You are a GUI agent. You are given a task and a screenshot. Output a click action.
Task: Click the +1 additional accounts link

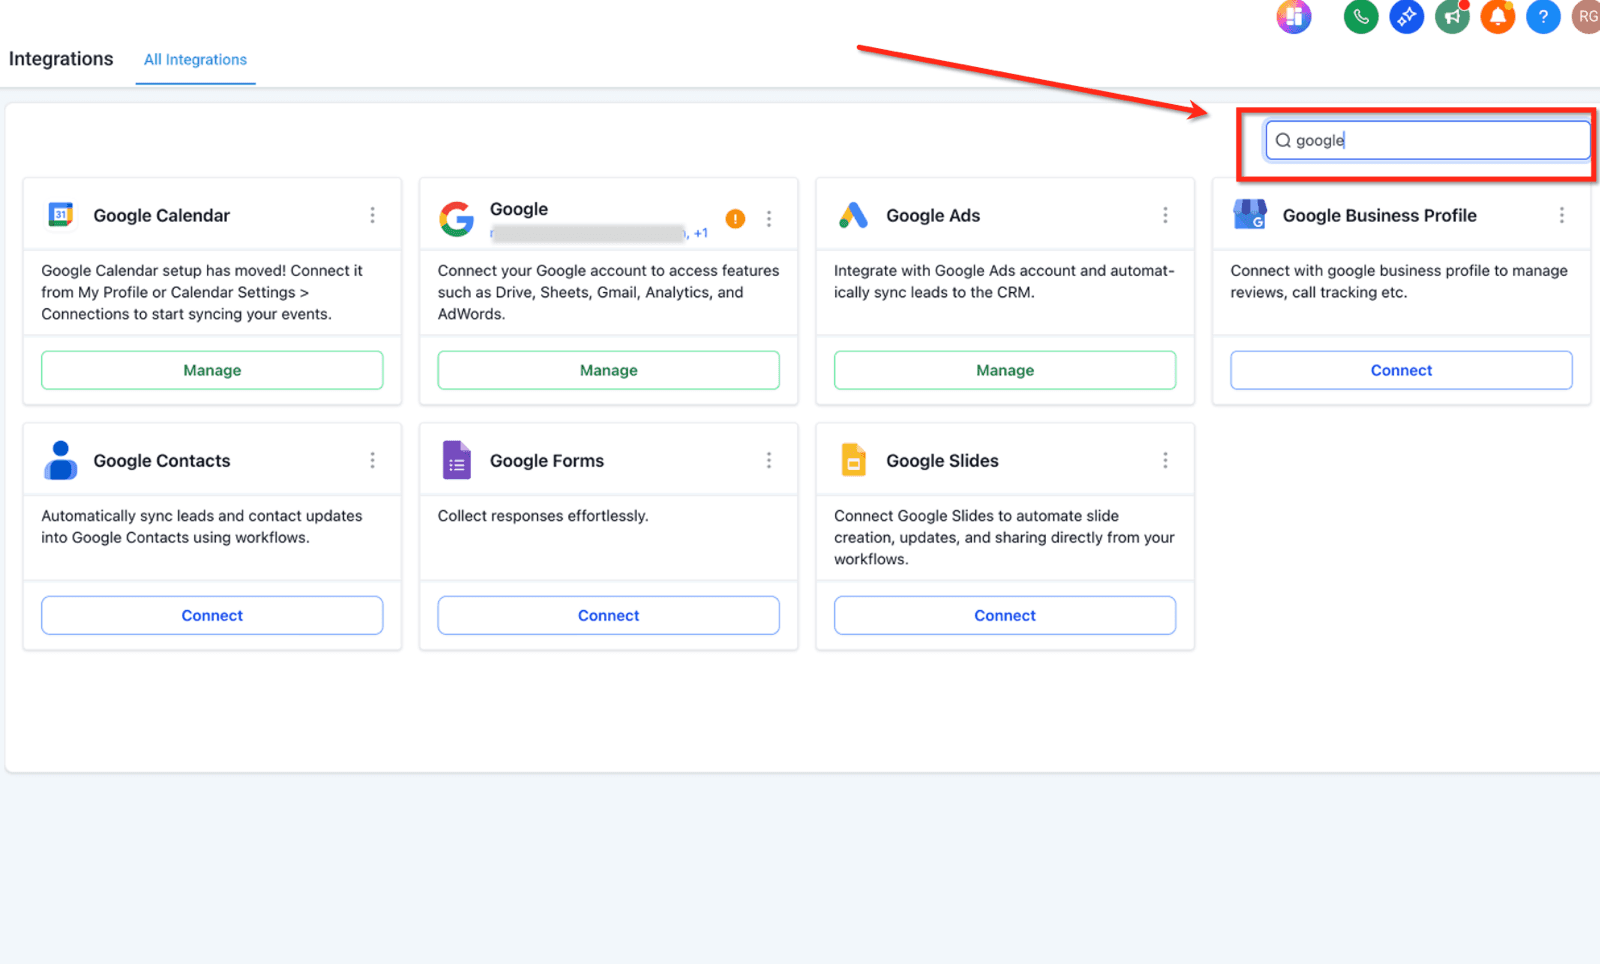(x=700, y=233)
